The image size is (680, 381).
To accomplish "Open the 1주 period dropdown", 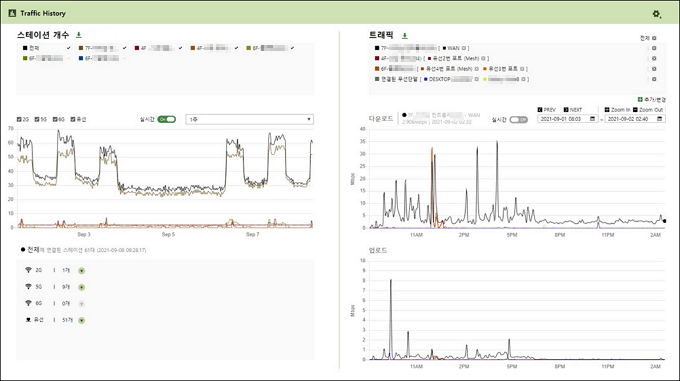I will click(249, 119).
